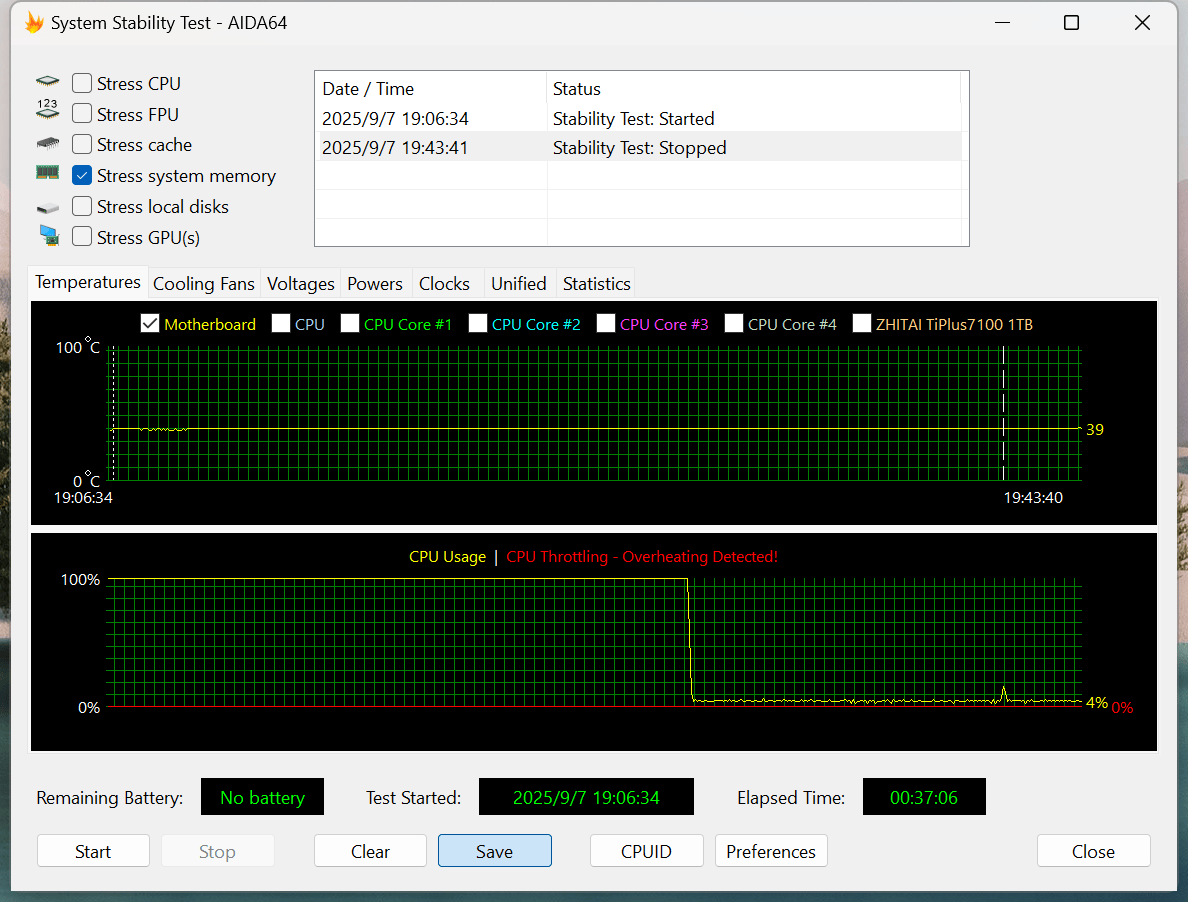Click the Start button
Screen dimensions: 1188x902
[93, 851]
